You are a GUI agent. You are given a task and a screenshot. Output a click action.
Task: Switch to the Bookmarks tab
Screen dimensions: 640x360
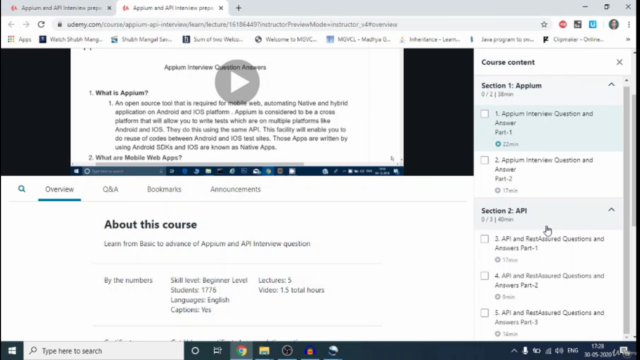click(164, 189)
